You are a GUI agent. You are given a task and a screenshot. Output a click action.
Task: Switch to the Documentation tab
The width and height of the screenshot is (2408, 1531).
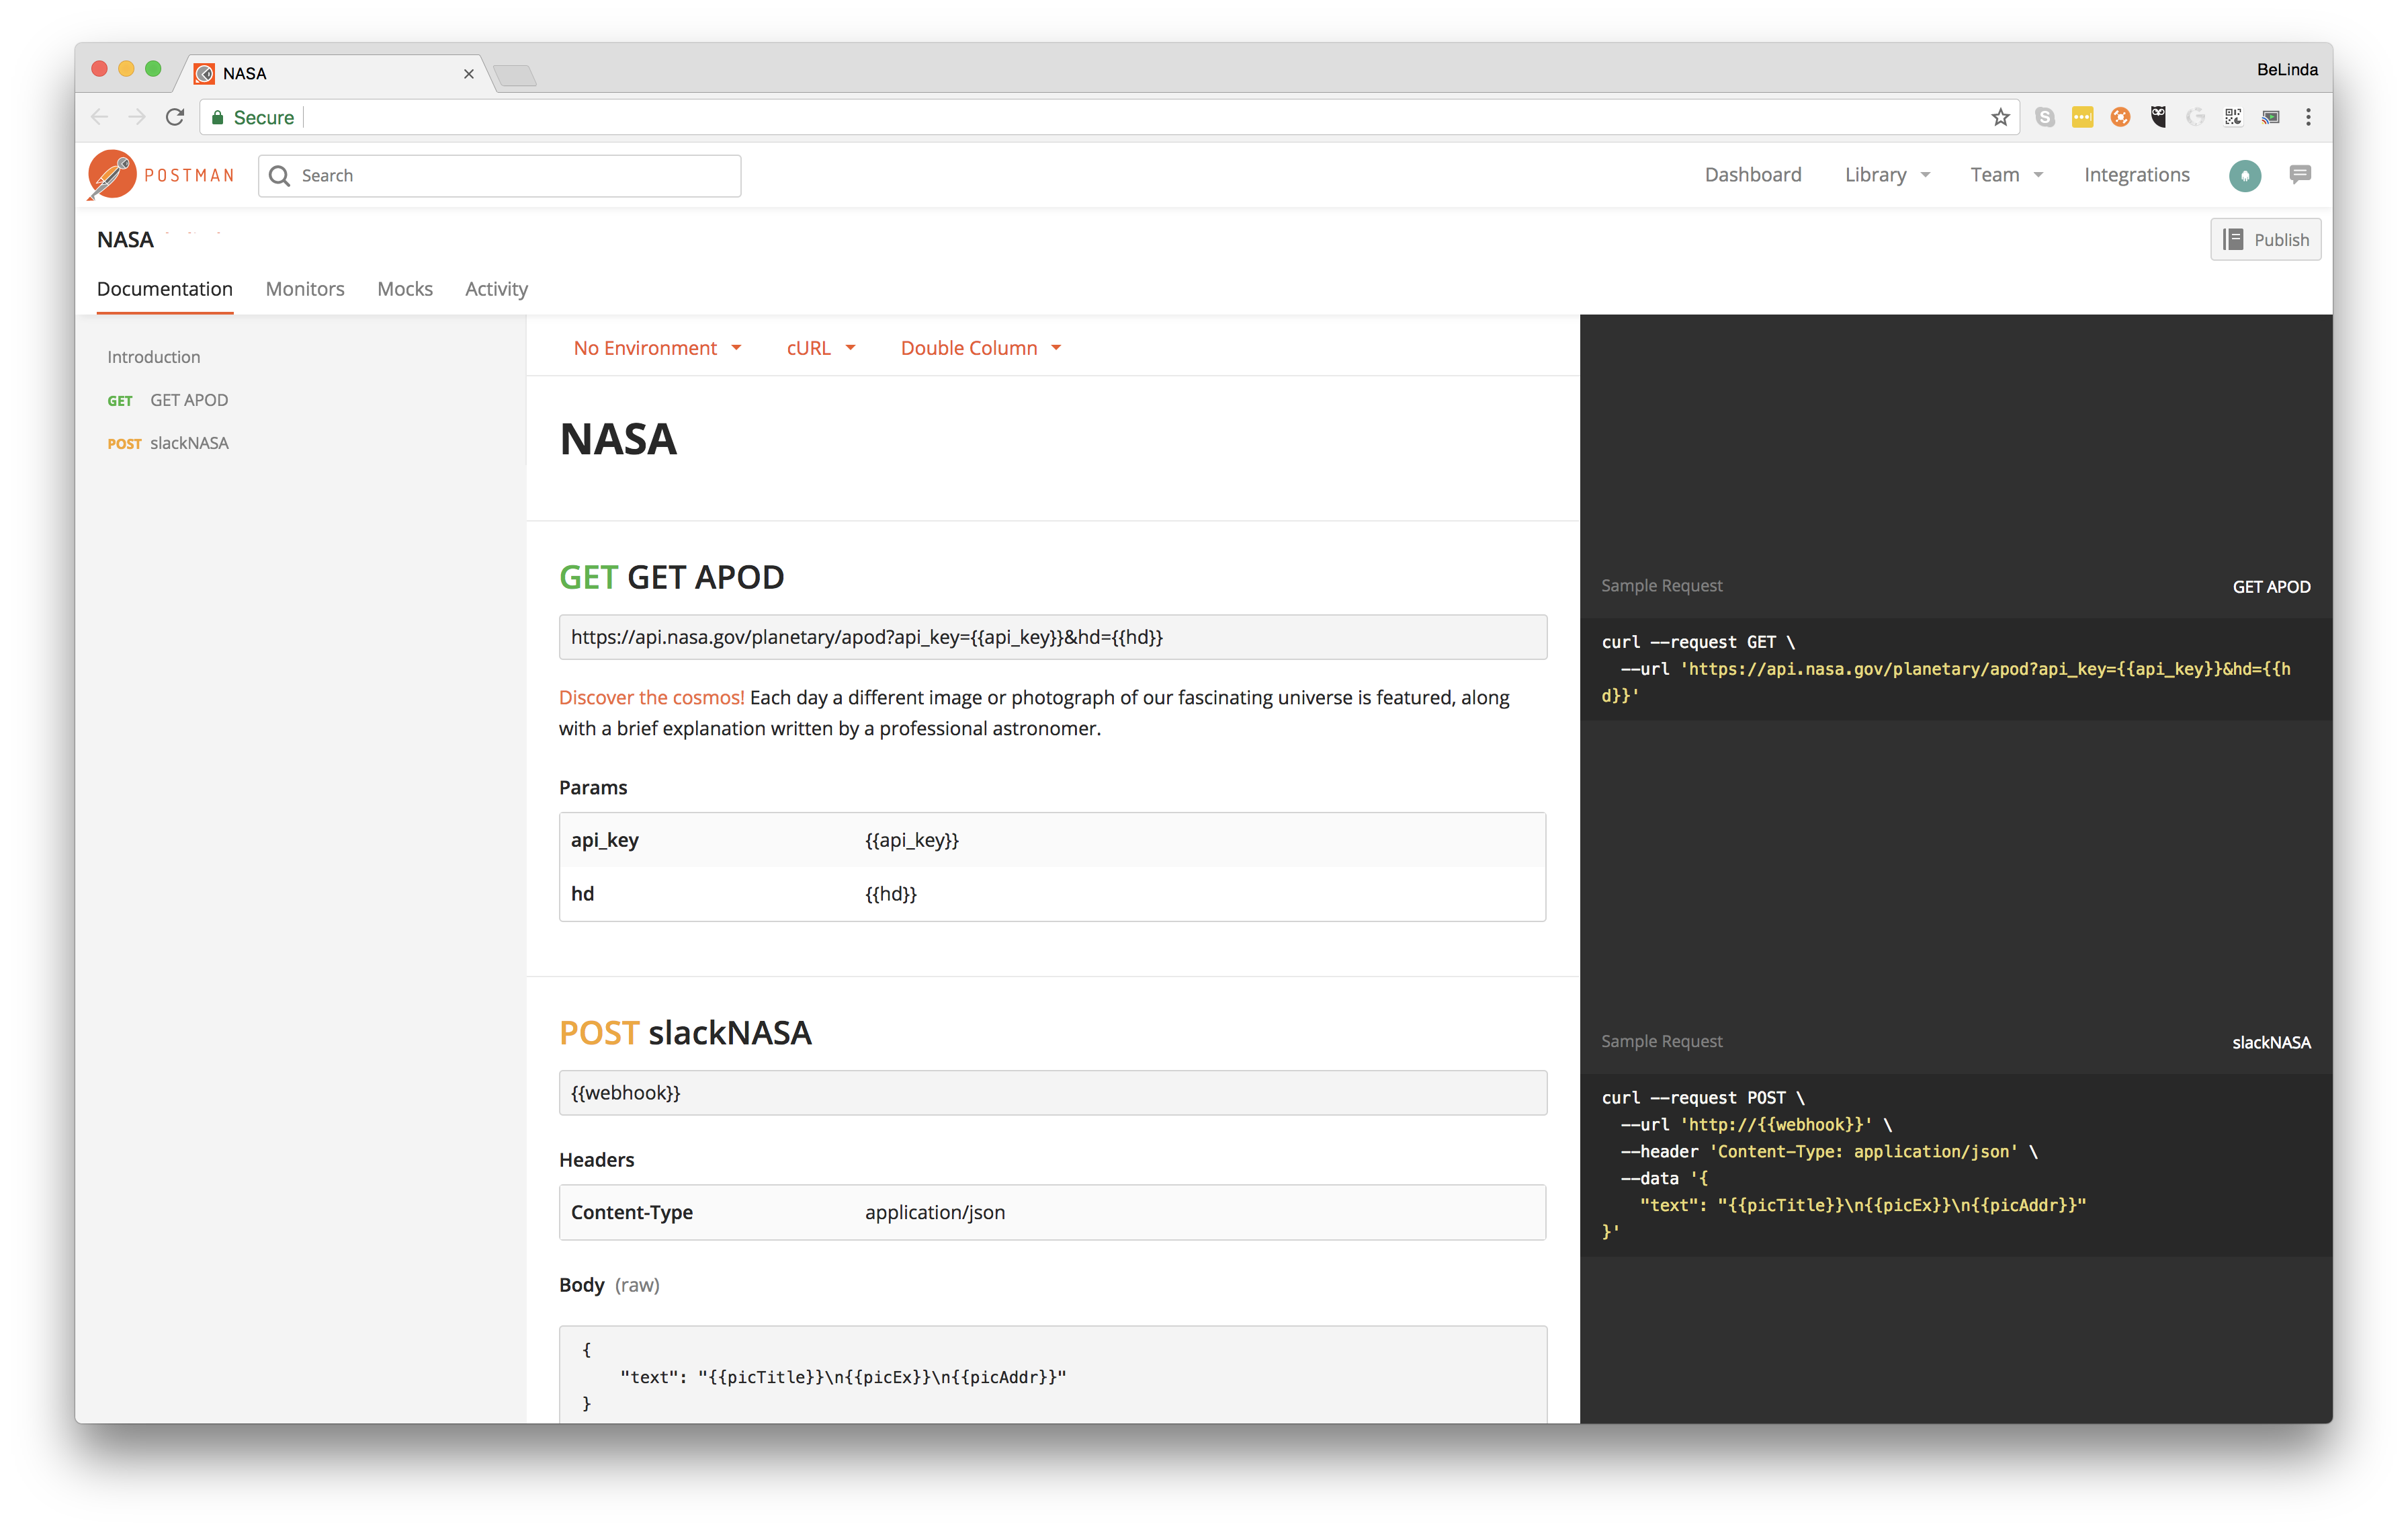(x=165, y=289)
